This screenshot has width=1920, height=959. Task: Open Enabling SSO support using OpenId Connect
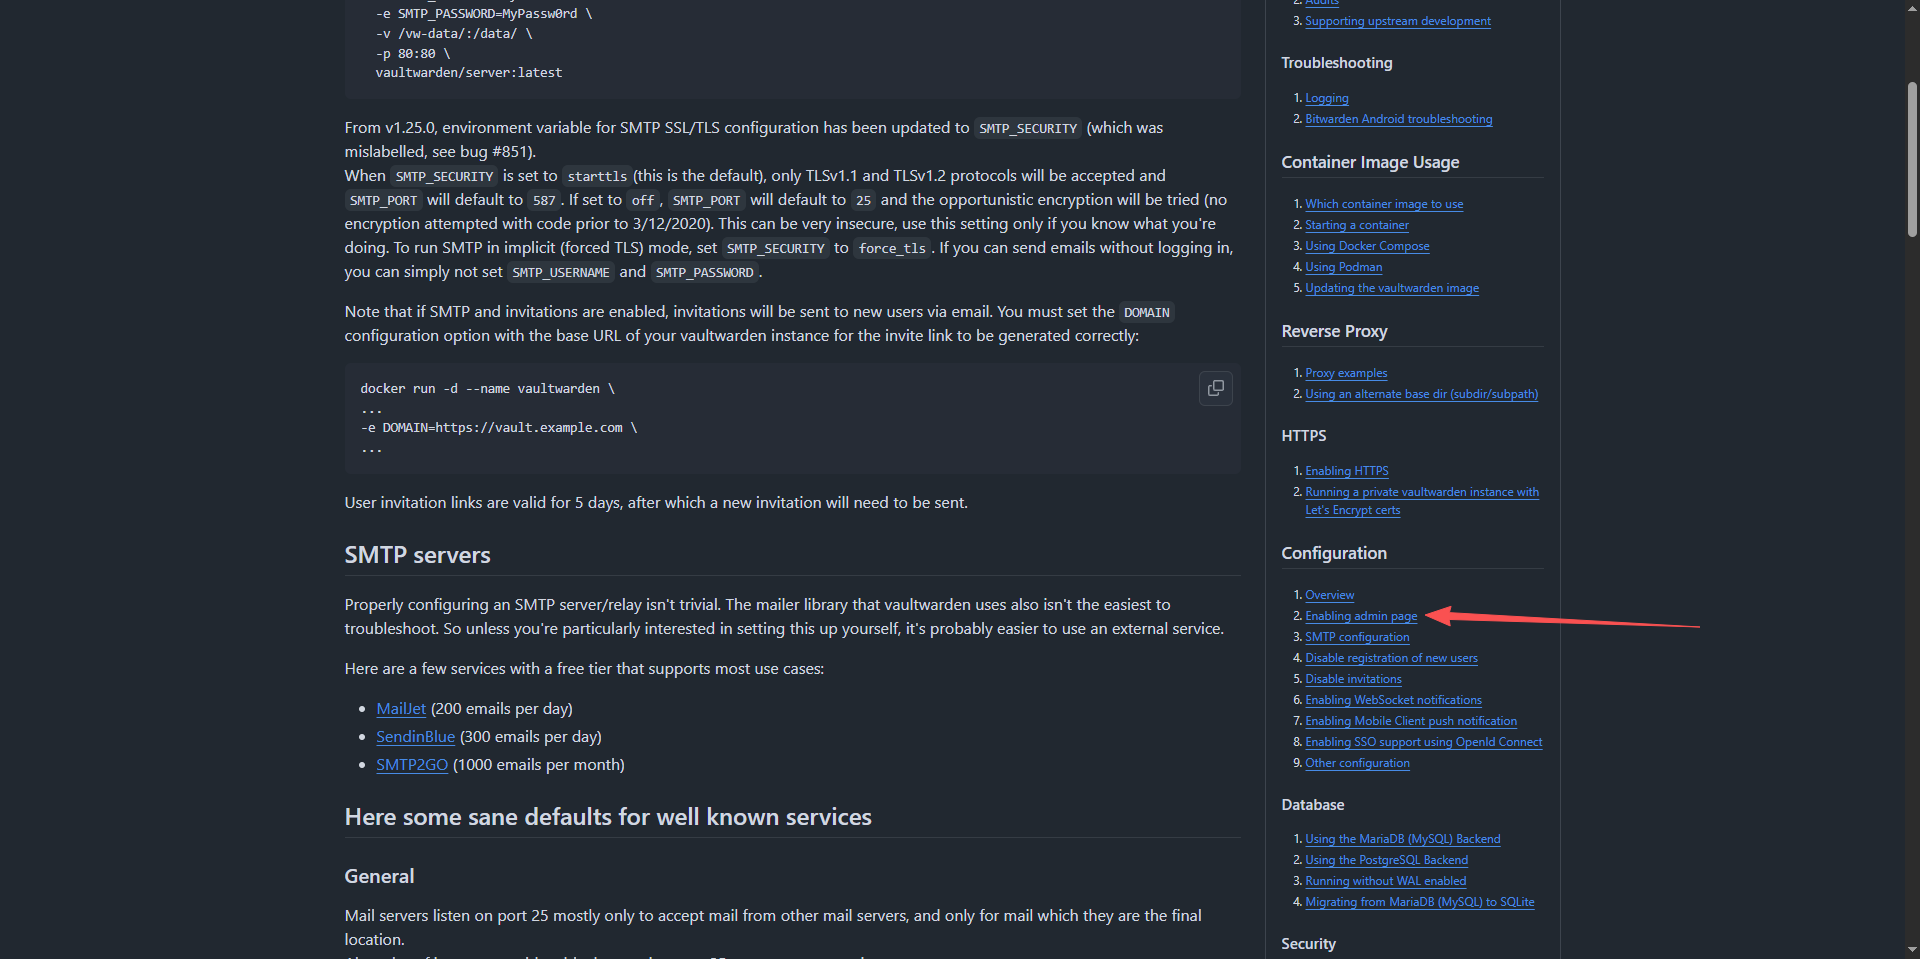point(1423,742)
